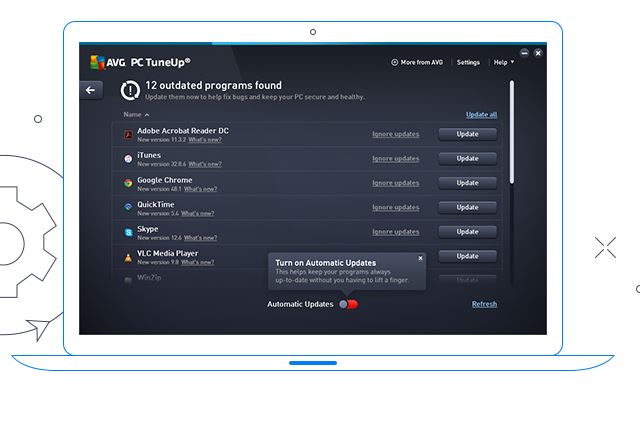Viewport: 640px width, 439px height.
Task: Ignore updates for QuickTime
Action: (x=396, y=208)
